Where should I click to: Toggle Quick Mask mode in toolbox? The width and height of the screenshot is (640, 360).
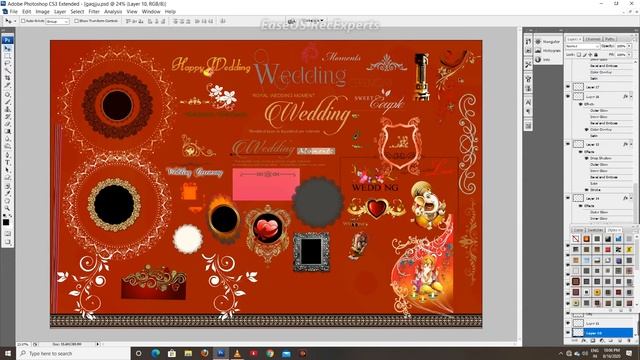tap(7, 234)
